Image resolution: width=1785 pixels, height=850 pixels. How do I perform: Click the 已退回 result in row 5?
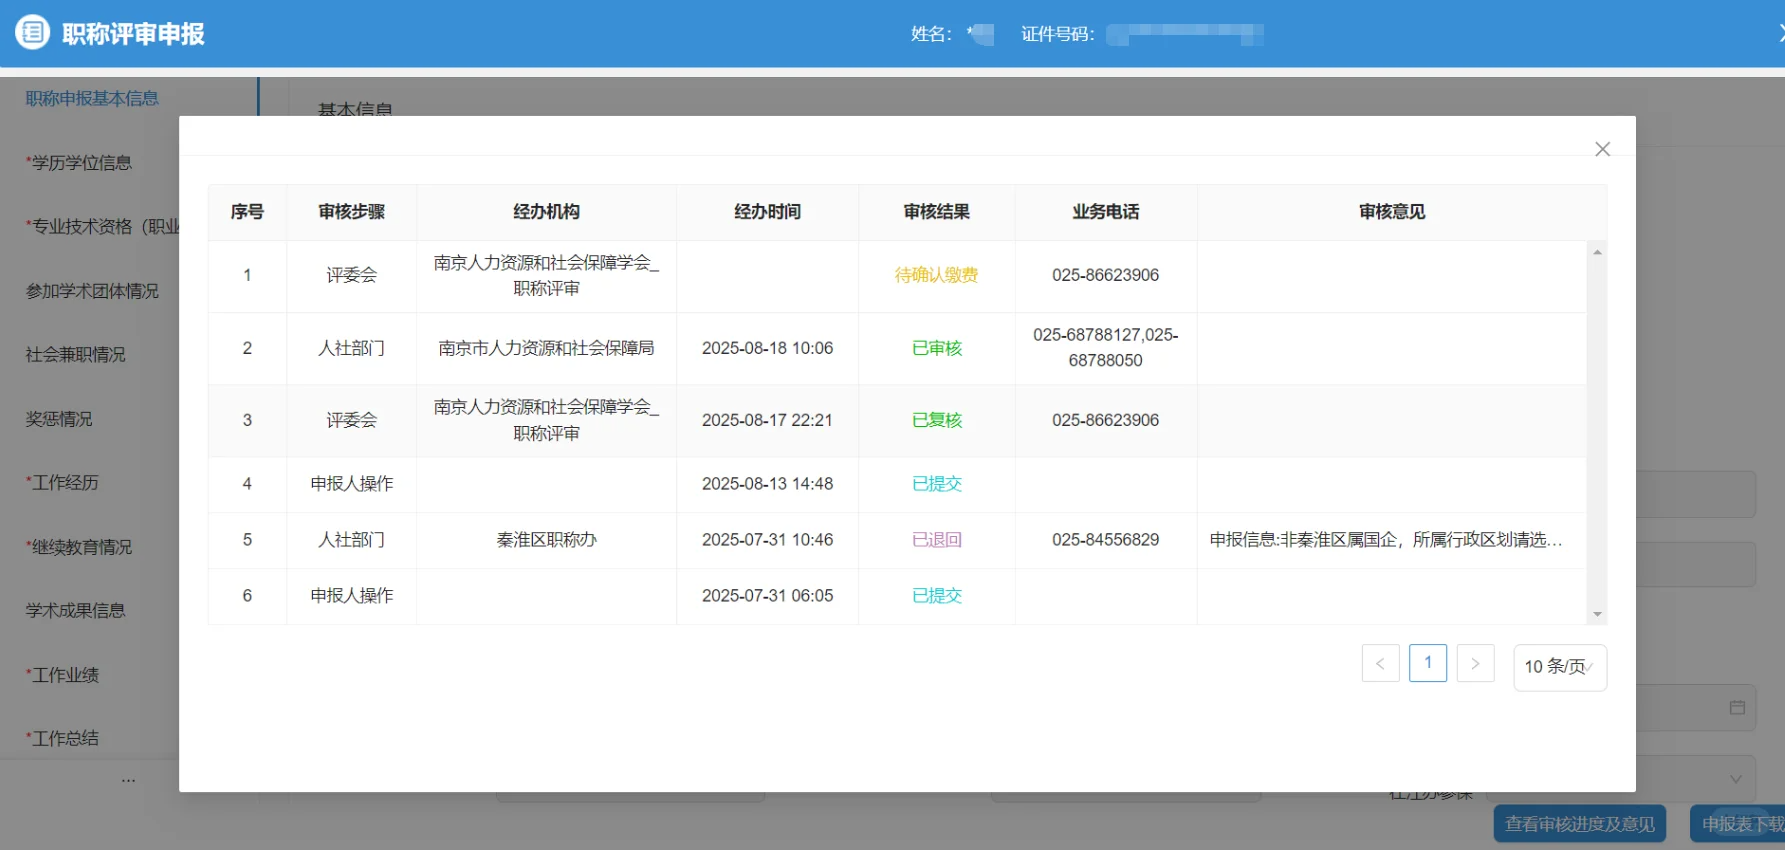click(x=936, y=540)
